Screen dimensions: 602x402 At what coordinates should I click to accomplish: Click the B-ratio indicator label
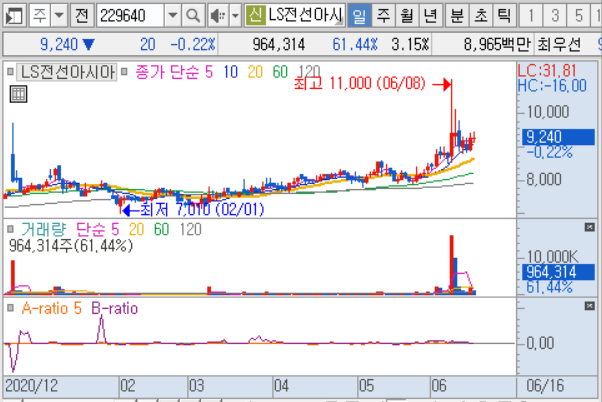coord(114,308)
